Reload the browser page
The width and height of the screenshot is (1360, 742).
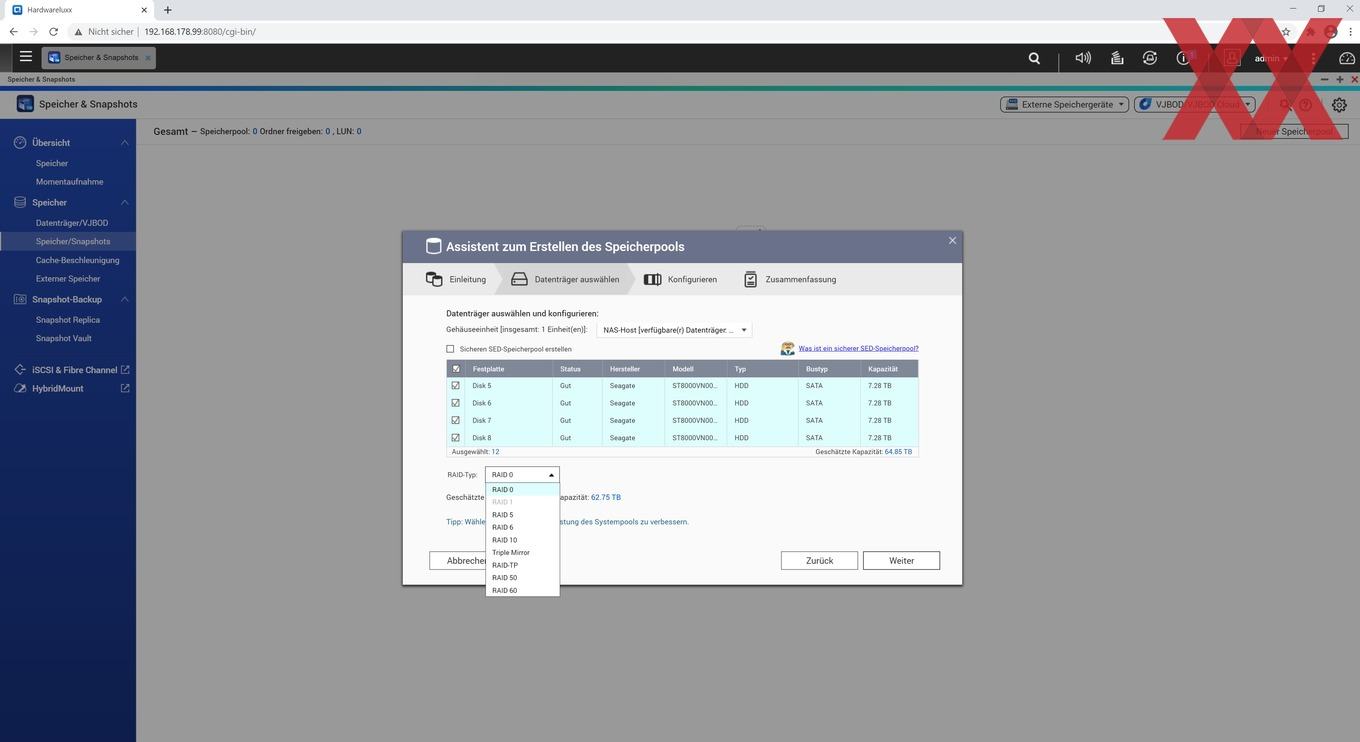tap(53, 32)
